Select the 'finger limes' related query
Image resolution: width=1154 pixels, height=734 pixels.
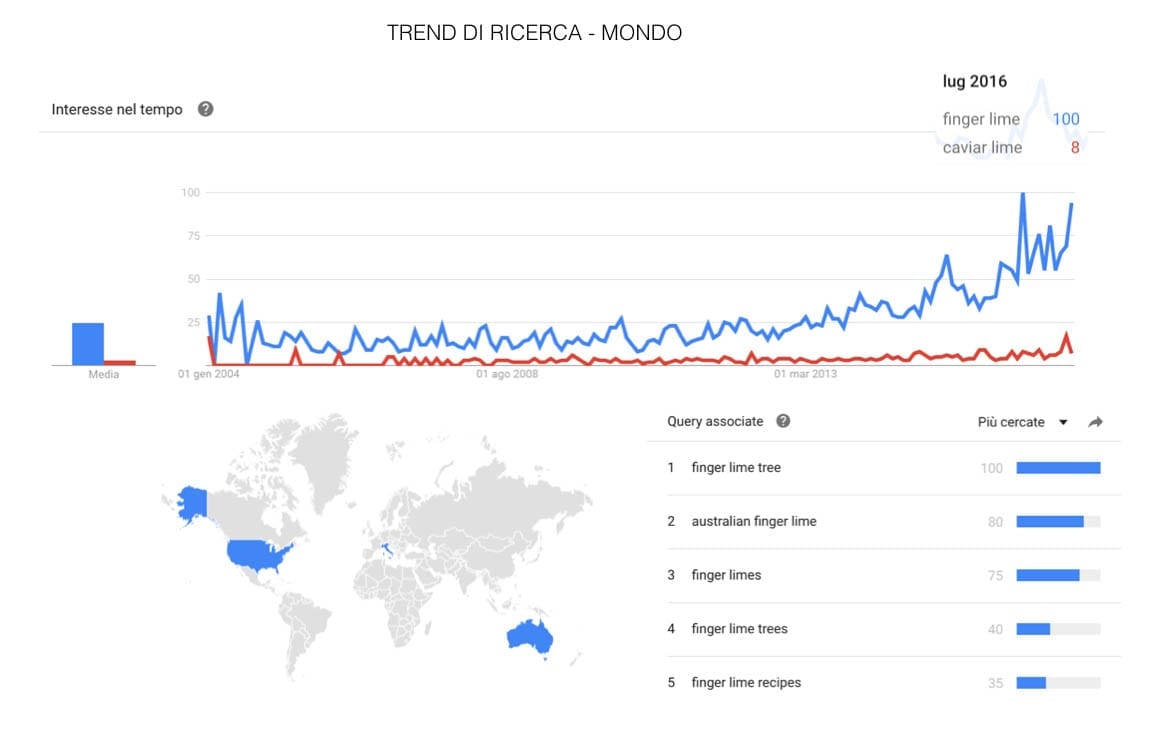(726, 575)
